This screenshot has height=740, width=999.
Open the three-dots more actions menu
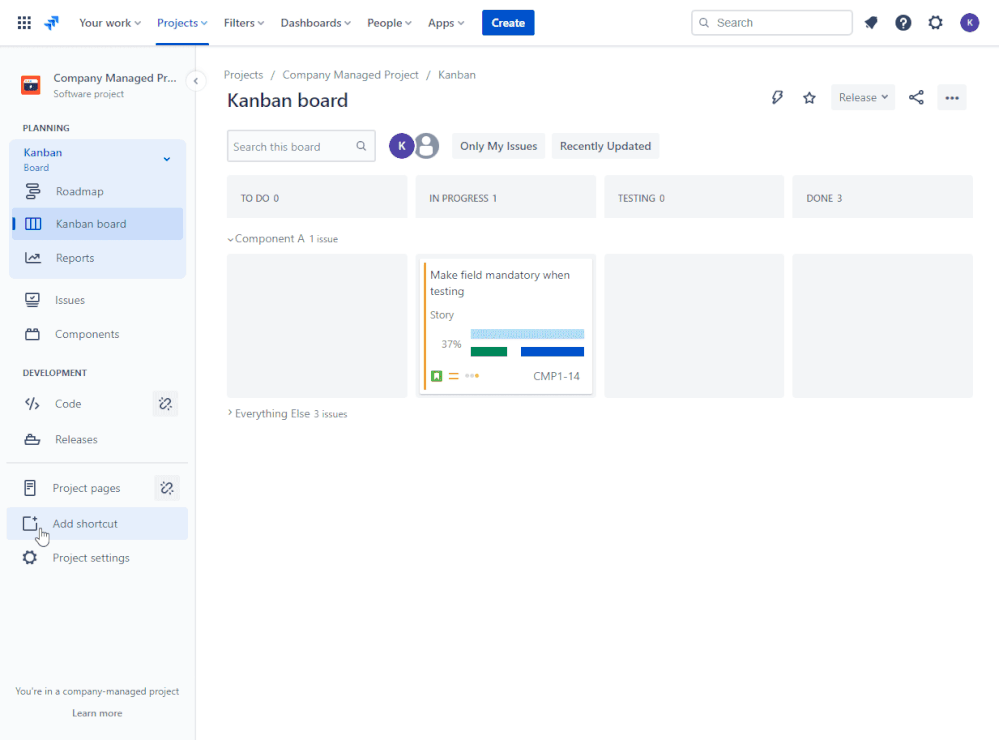pyautogui.click(x=952, y=98)
